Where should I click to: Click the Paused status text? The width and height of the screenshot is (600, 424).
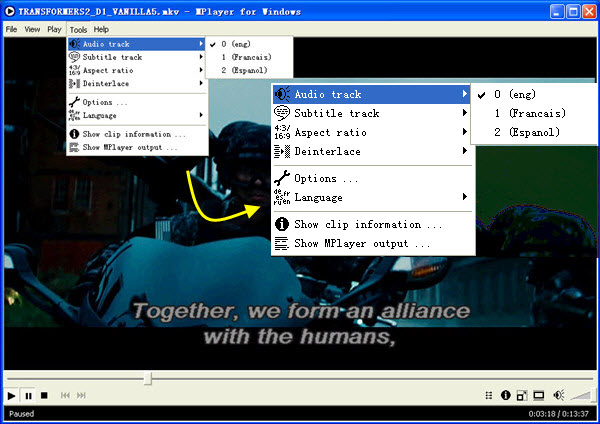click(x=21, y=414)
